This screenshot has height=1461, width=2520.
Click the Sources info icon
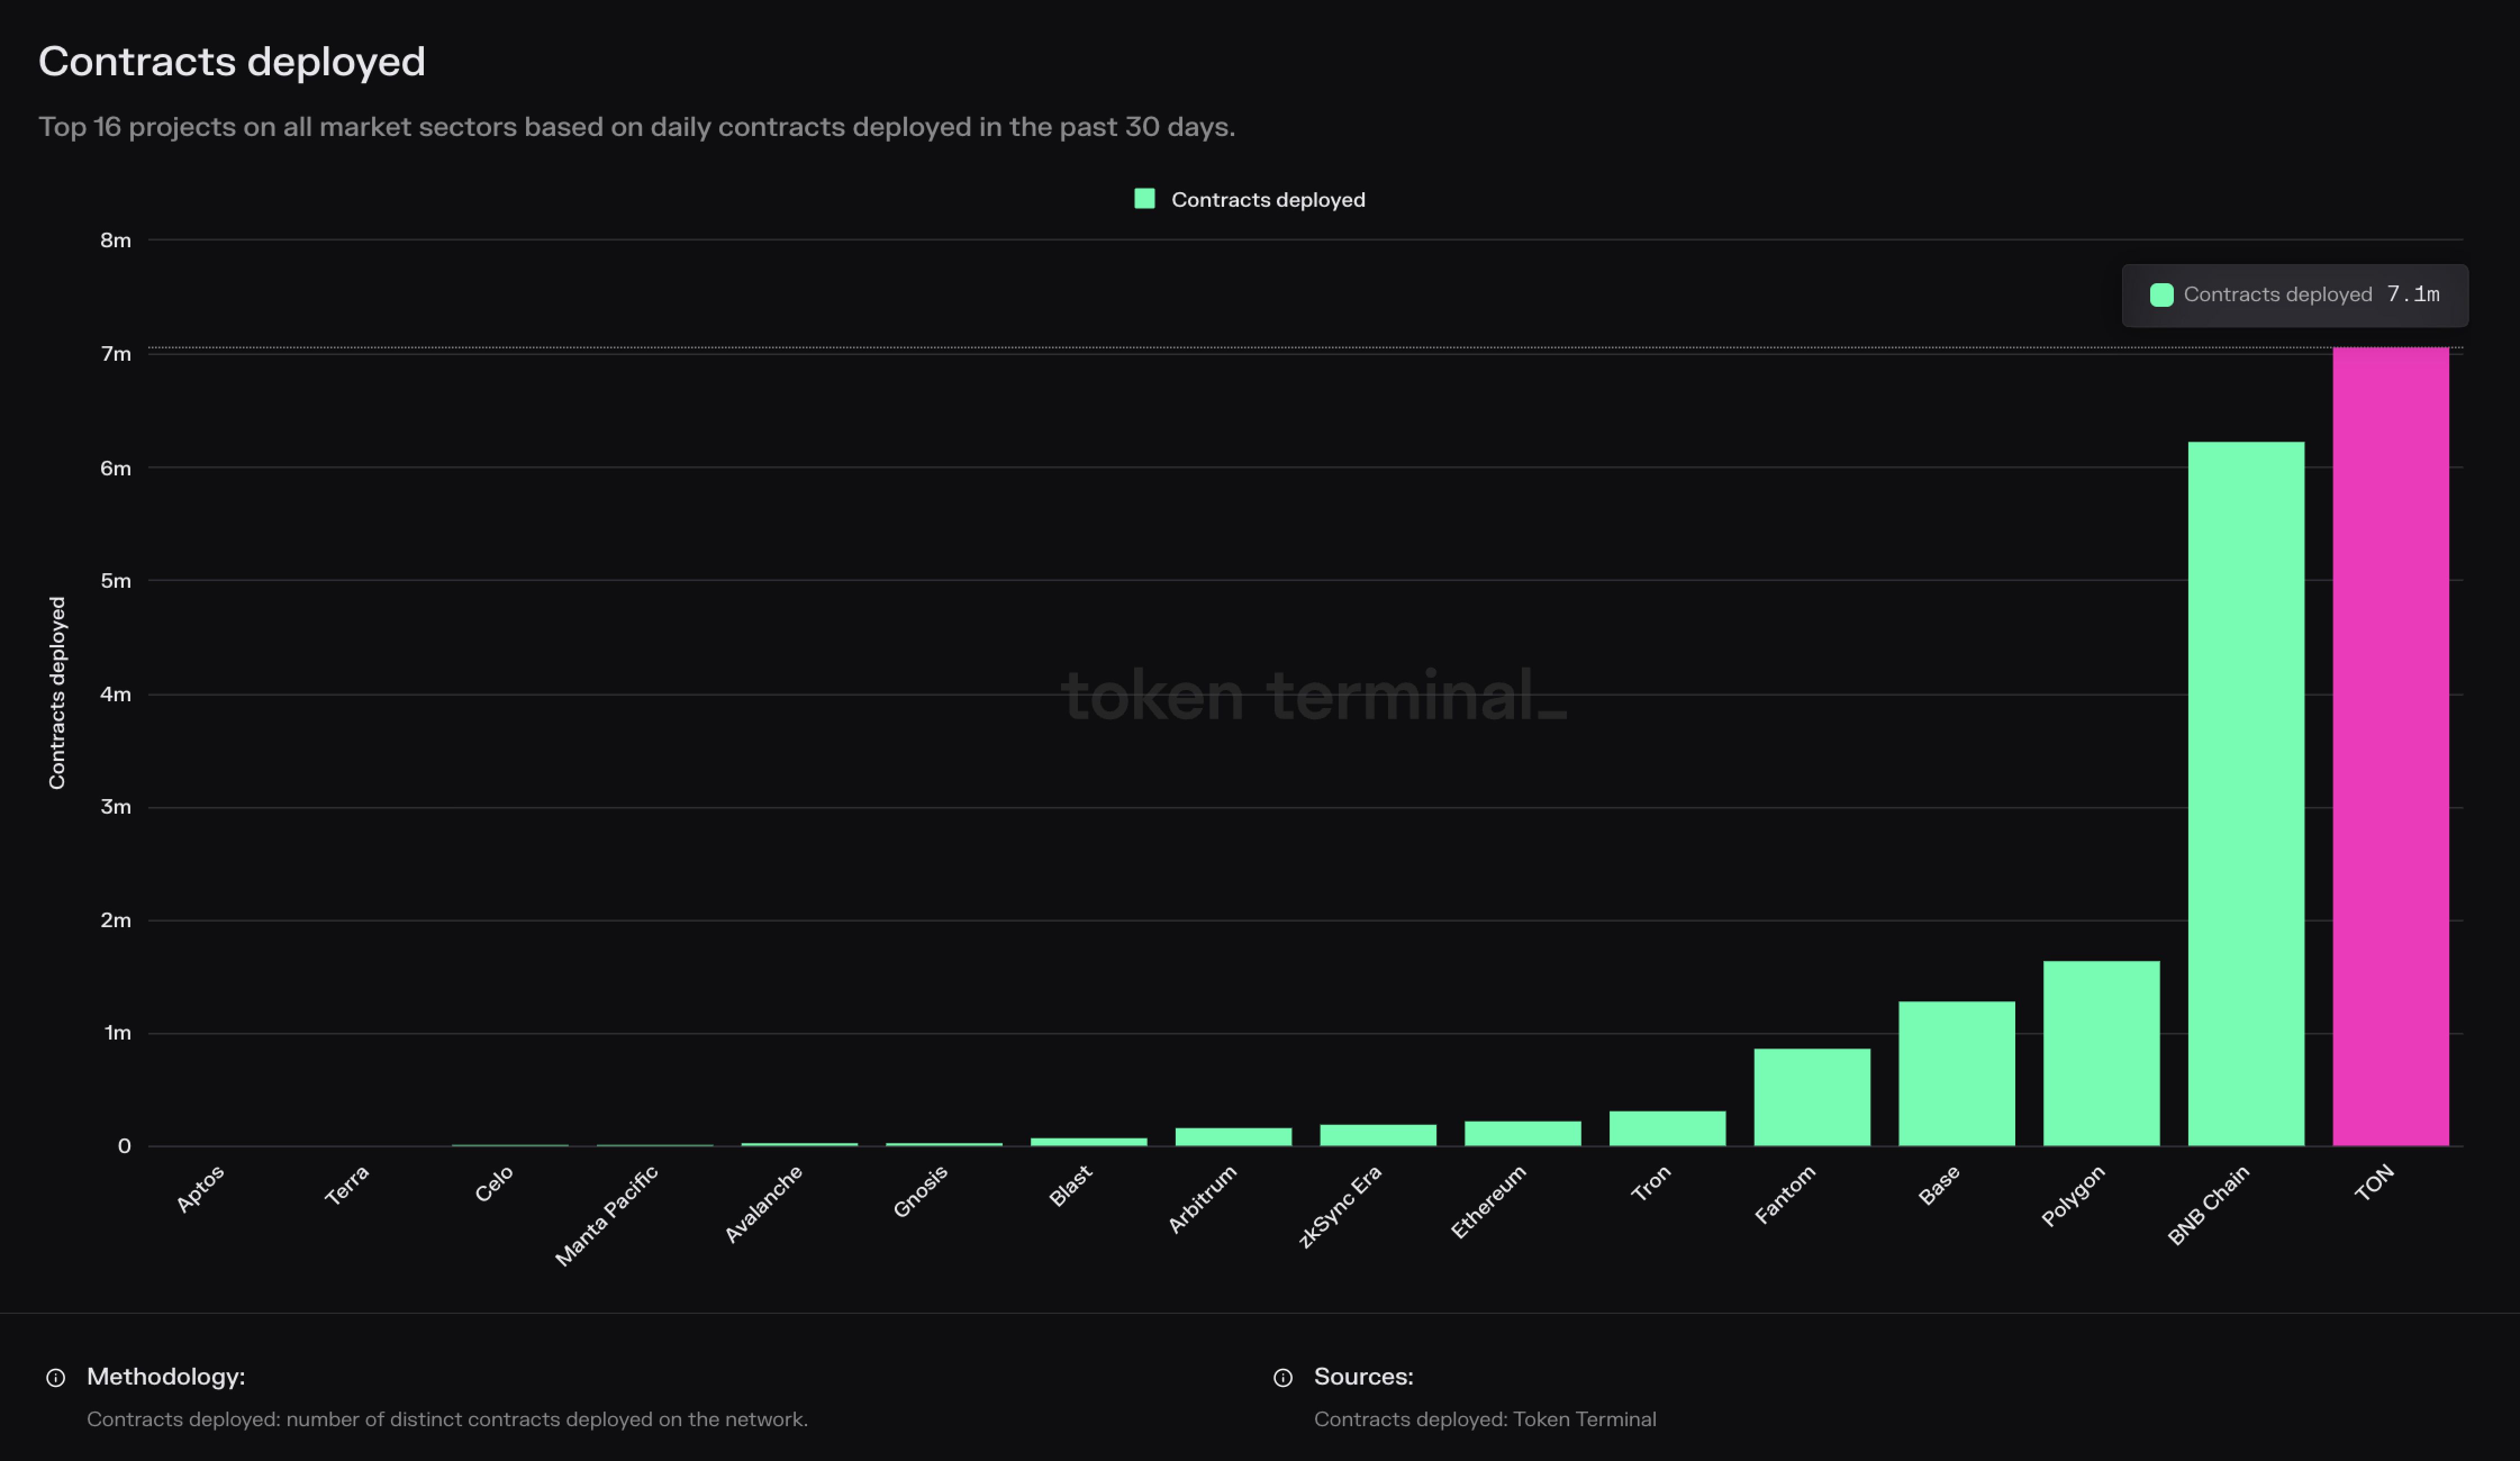tap(1283, 1378)
